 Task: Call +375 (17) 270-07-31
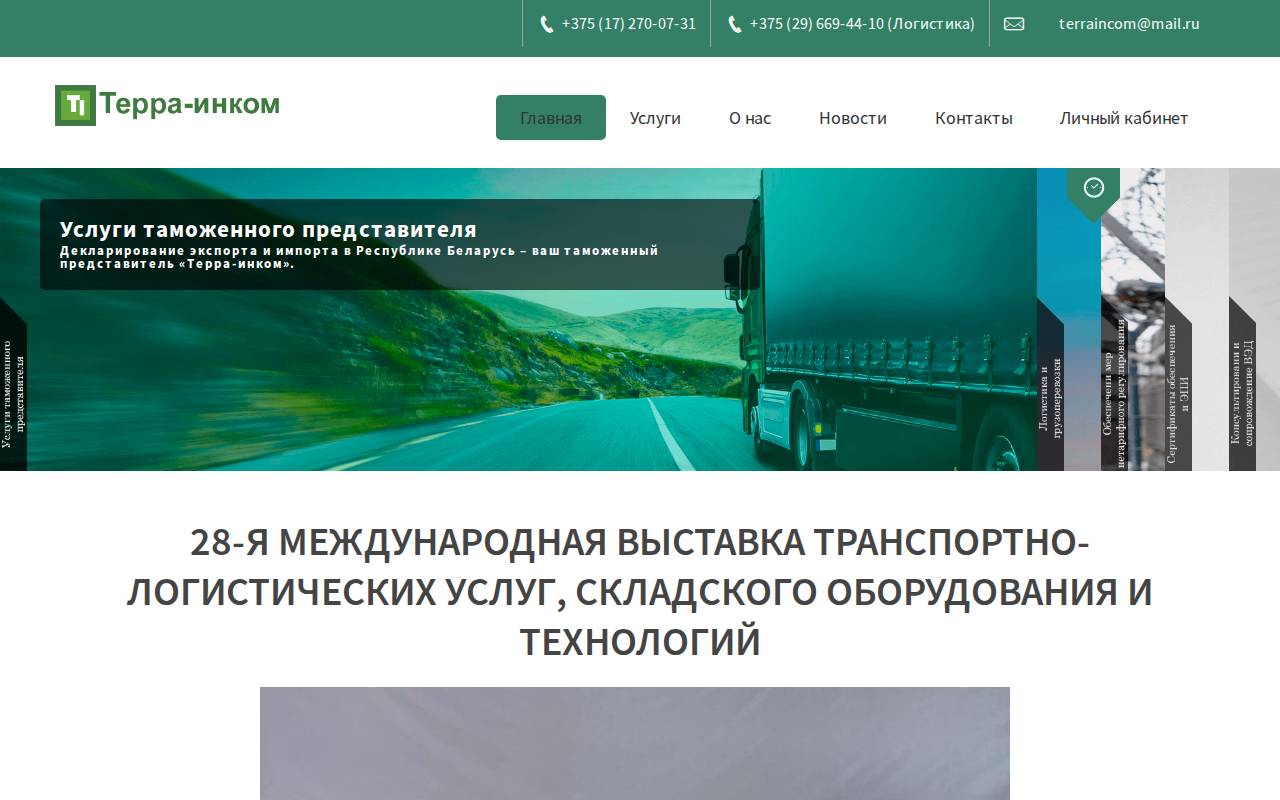[628, 24]
